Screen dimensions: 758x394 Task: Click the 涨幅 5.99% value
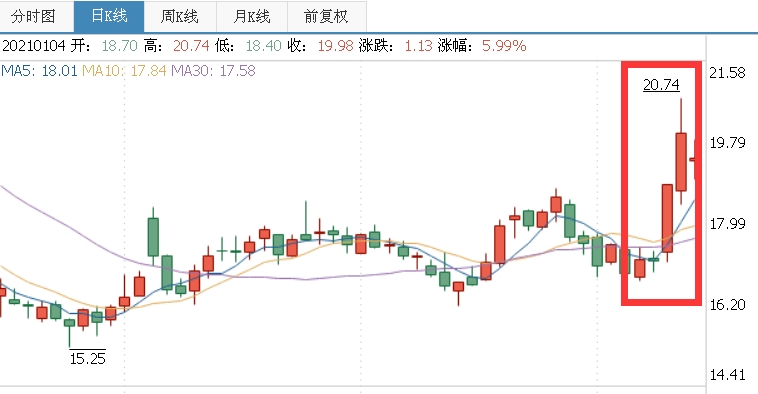(504, 46)
